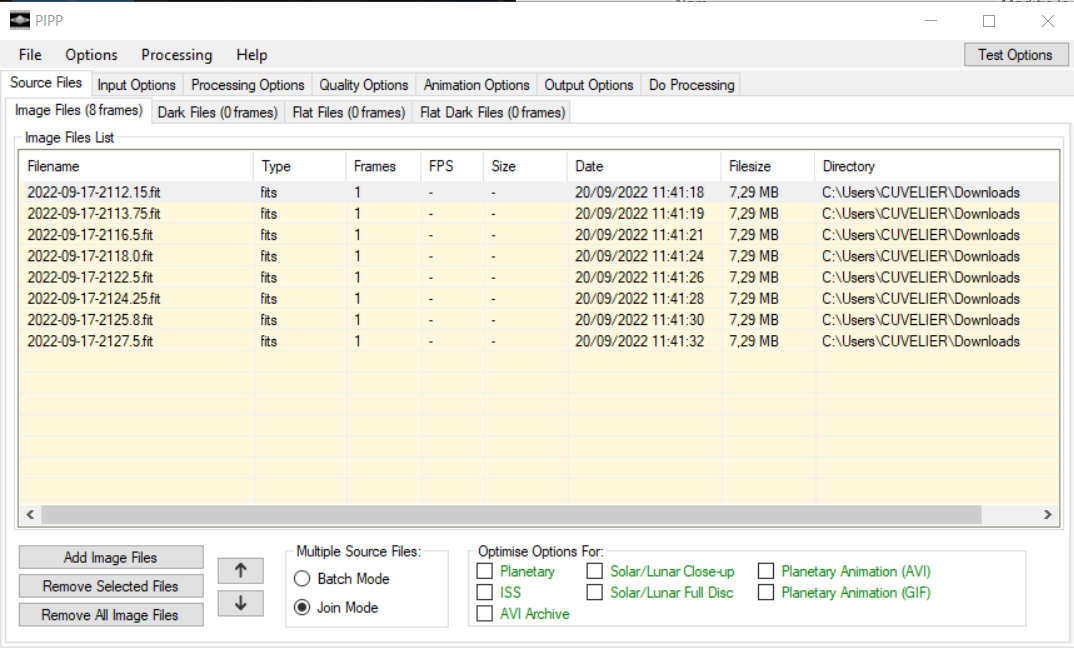The width and height of the screenshot is (1074, 648).
Task: Switch to the Input Options tab
Action: 136,85
